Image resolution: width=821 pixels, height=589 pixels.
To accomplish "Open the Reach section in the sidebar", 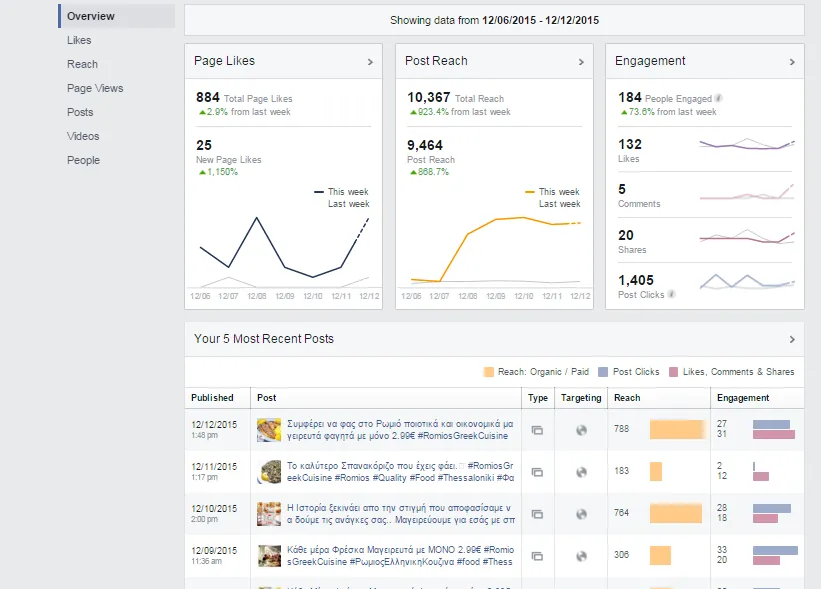I will pos(82,64).
